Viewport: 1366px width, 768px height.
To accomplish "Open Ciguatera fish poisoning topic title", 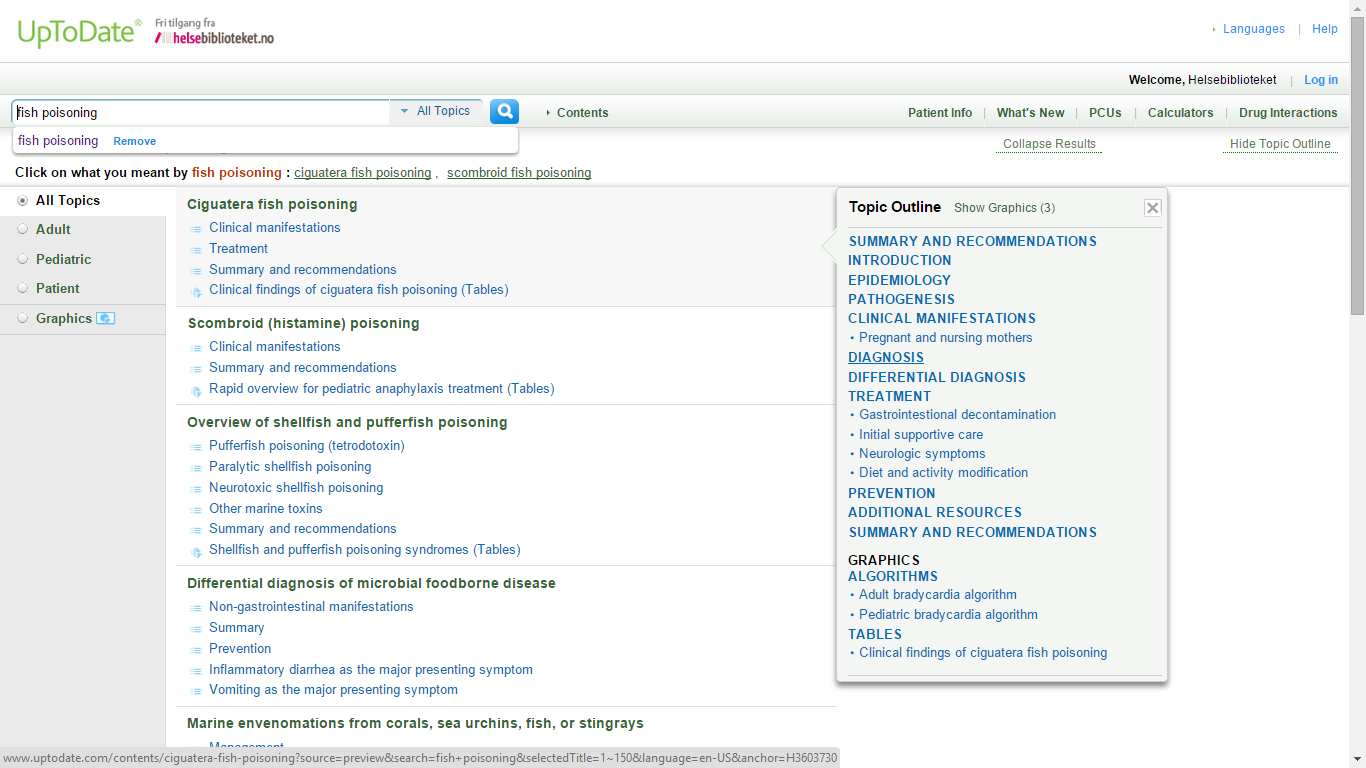I will [272, 204].
